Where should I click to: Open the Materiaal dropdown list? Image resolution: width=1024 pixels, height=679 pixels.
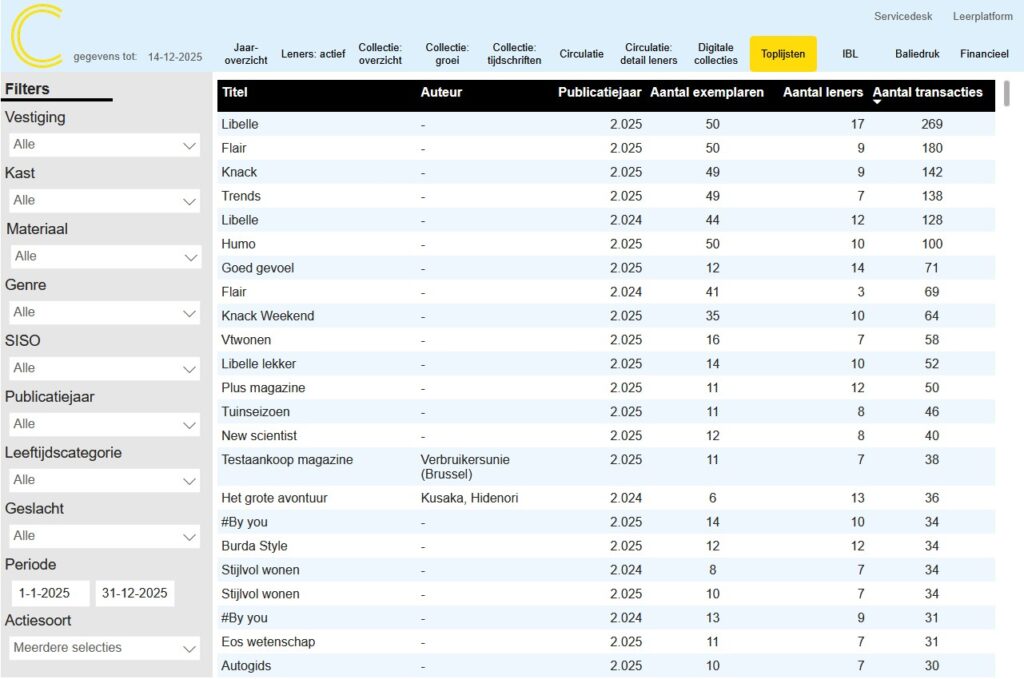tap(190, 257)
